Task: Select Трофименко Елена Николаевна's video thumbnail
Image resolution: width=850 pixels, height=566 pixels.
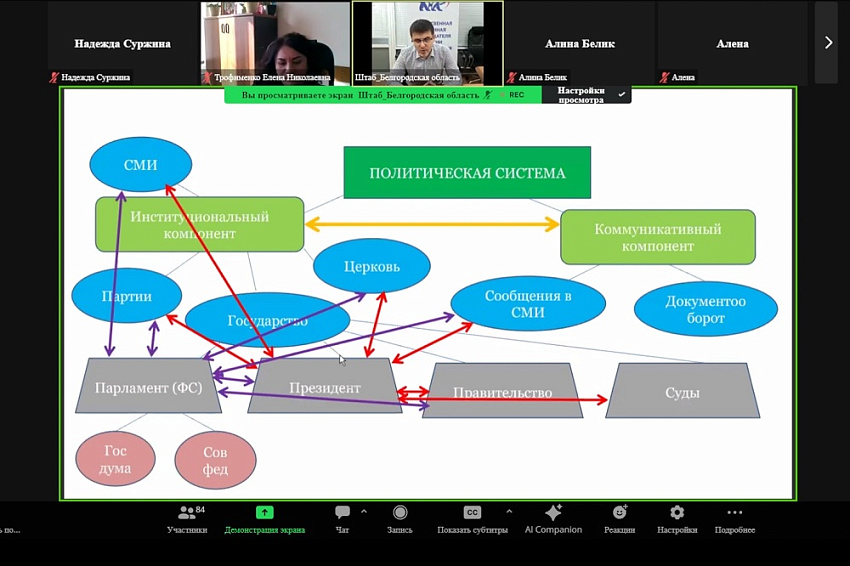Action: click(x=274, y=40)
